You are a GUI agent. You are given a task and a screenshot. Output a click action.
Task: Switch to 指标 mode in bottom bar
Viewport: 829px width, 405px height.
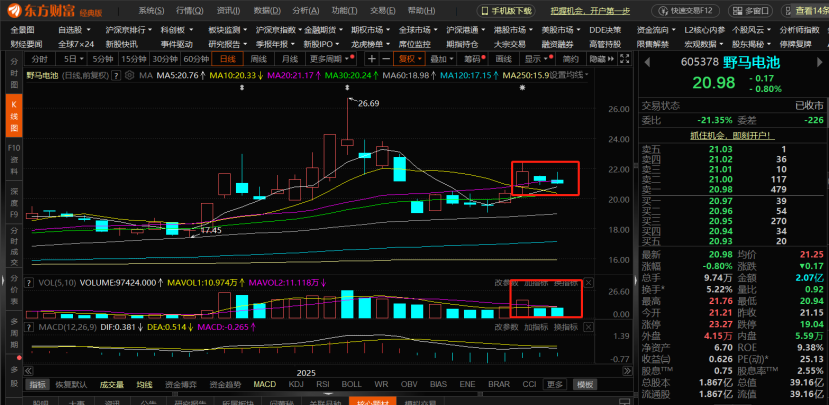[37, 384]
